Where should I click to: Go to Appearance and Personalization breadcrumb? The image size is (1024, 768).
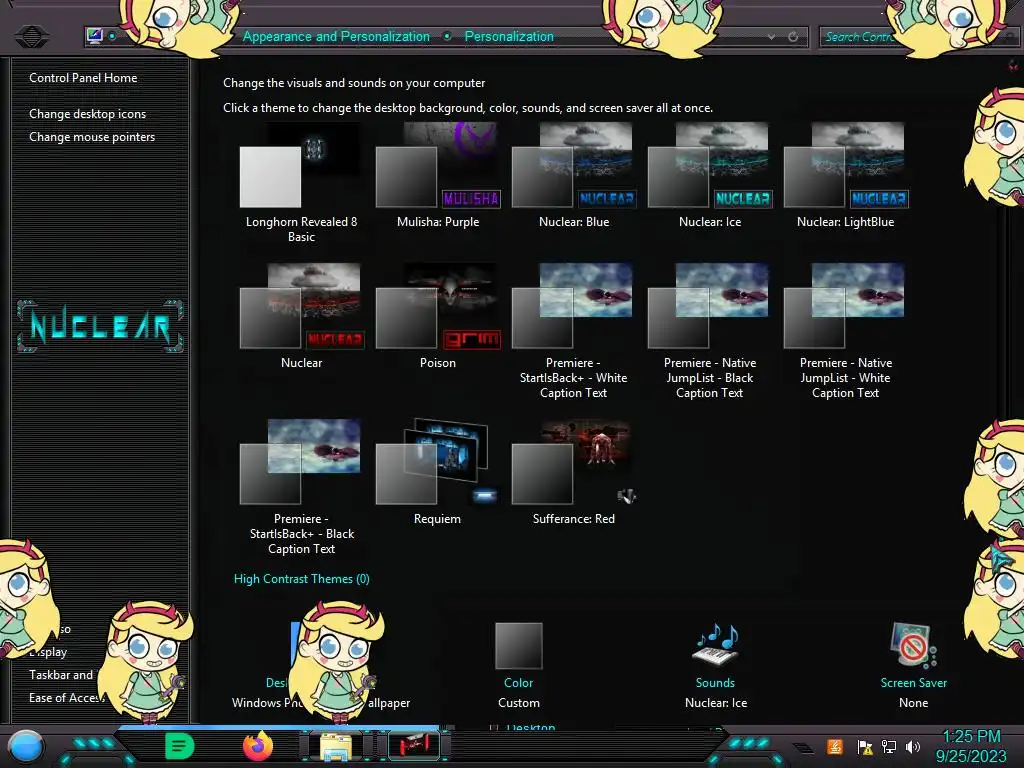336,37
